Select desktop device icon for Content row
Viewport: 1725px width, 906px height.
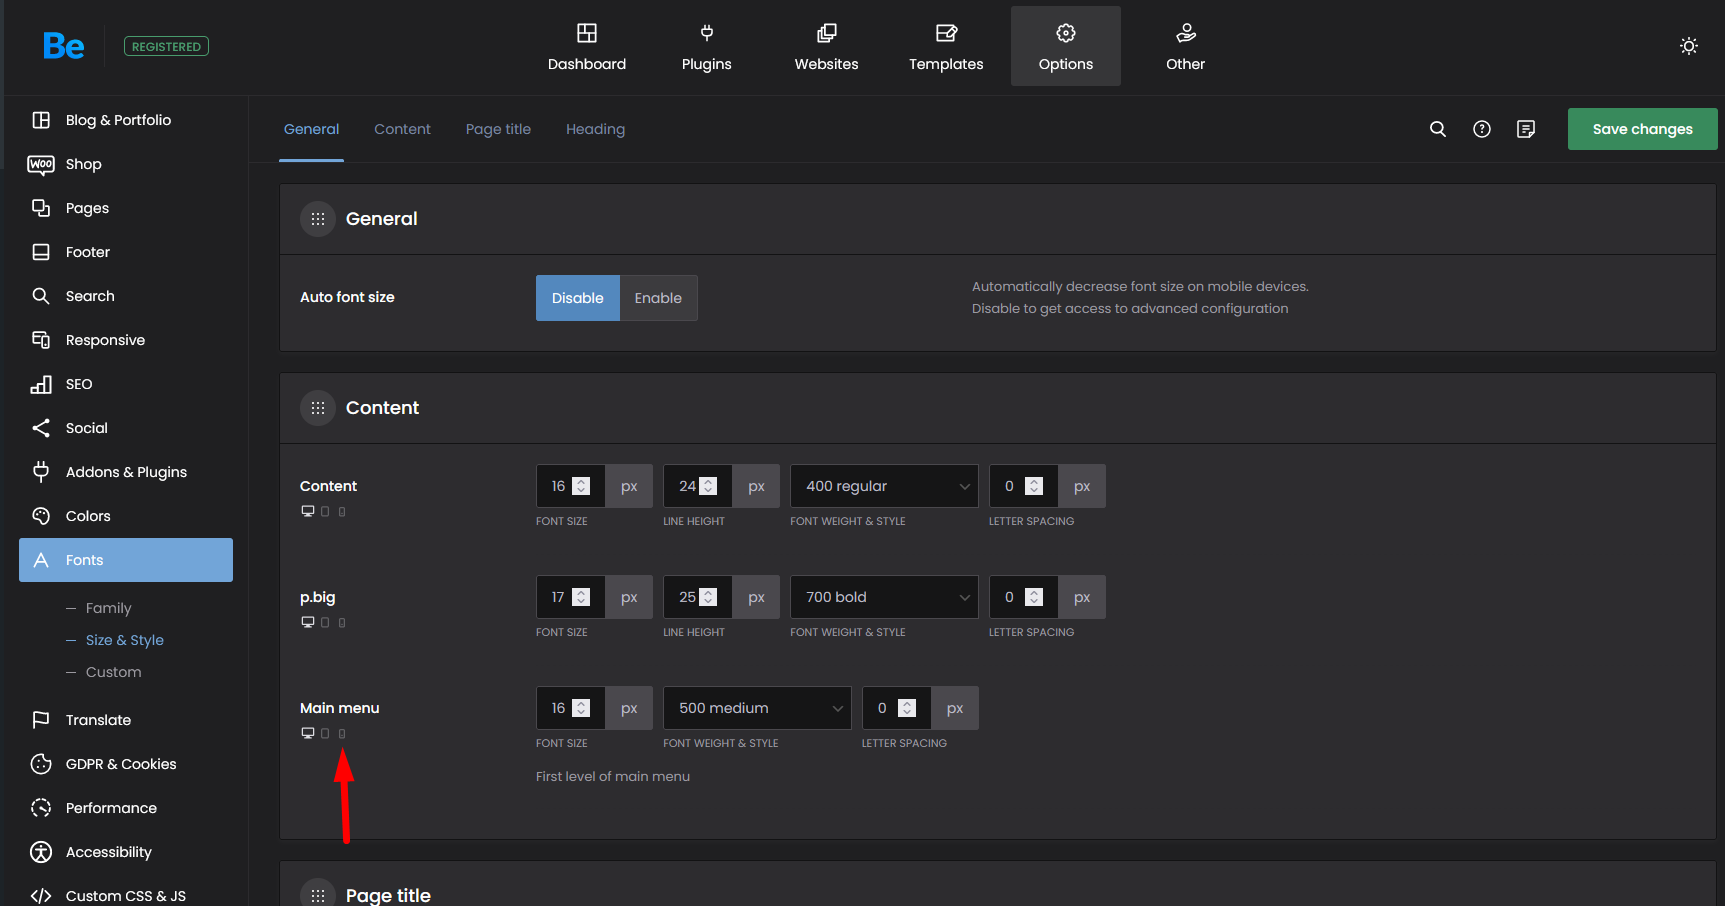click(x=308, y=511)
